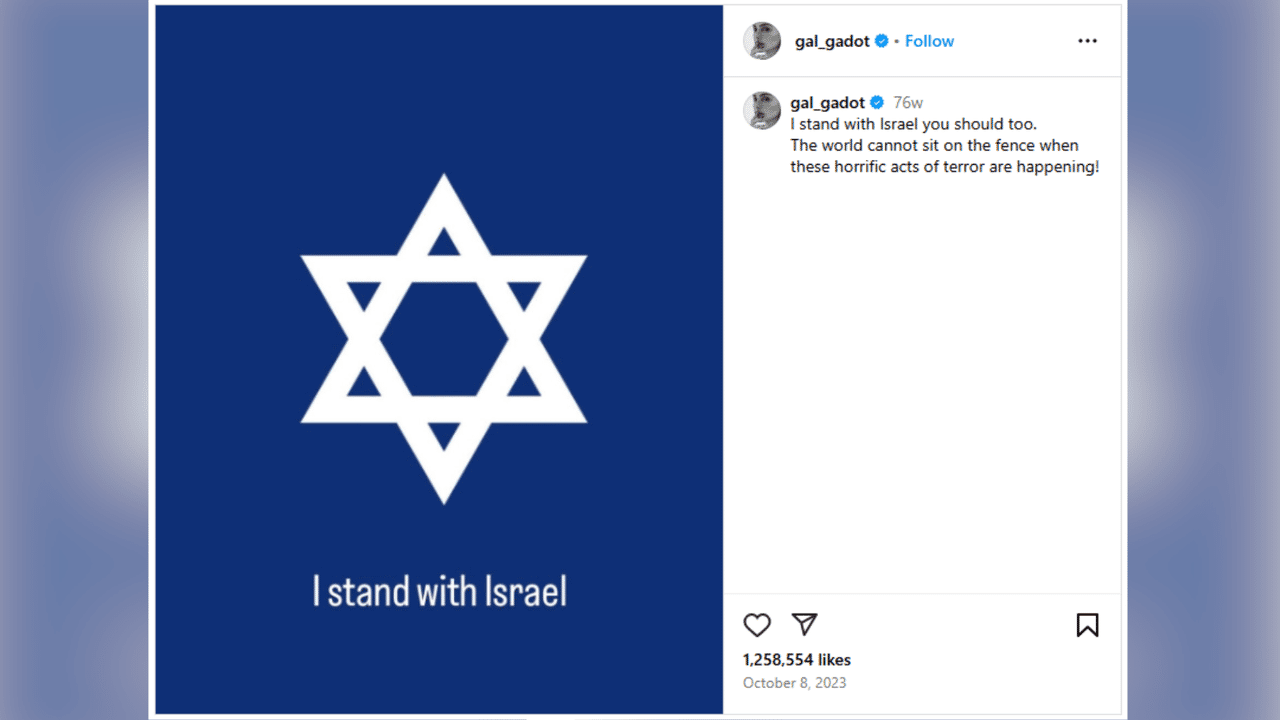
Task: Click the October 8, 2023 post date
Action: pos(794,682)
